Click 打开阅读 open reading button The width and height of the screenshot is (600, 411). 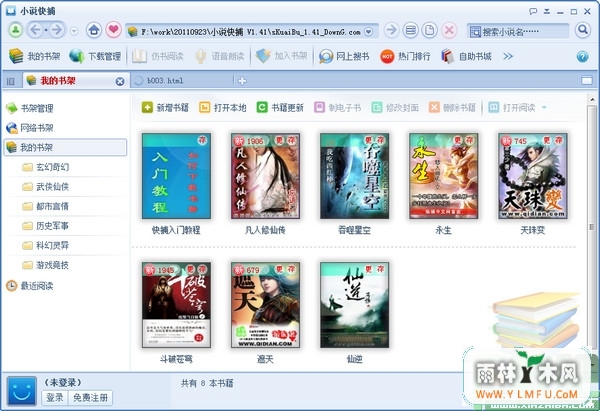[x=512, y=108]
